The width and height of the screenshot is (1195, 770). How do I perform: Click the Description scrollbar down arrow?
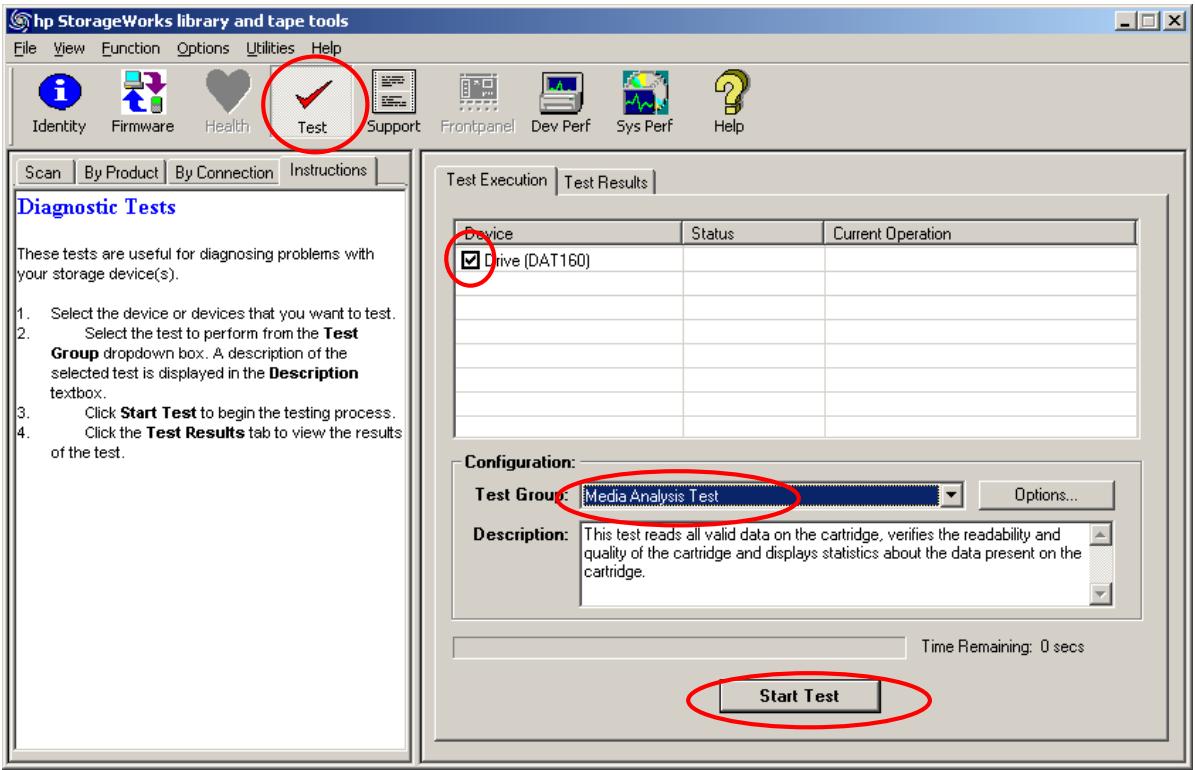pos(1100,593)
